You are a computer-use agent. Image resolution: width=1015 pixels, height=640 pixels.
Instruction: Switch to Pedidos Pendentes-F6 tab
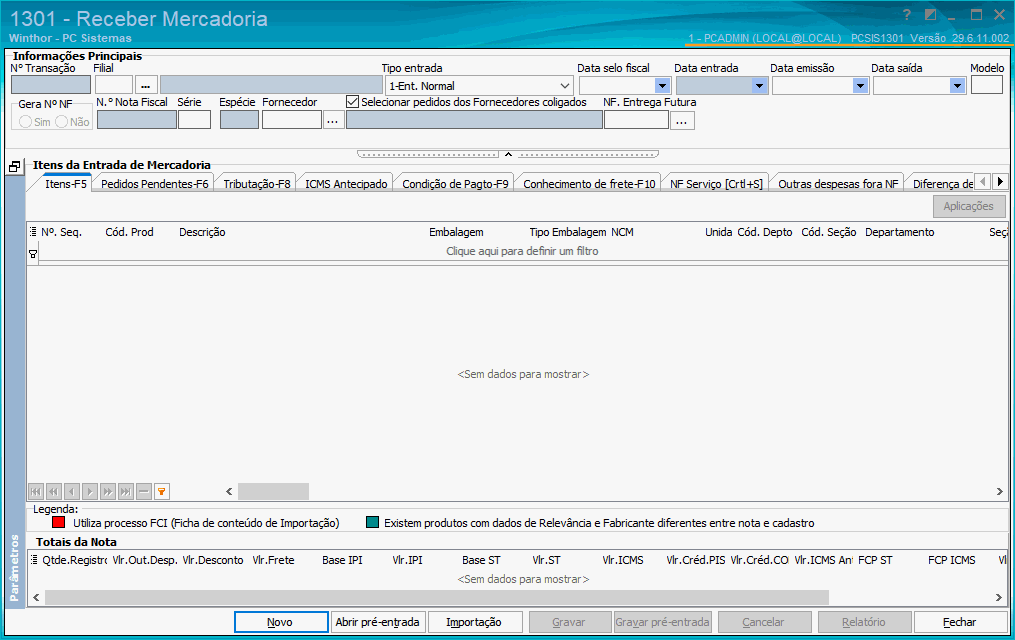click(155, 184)
